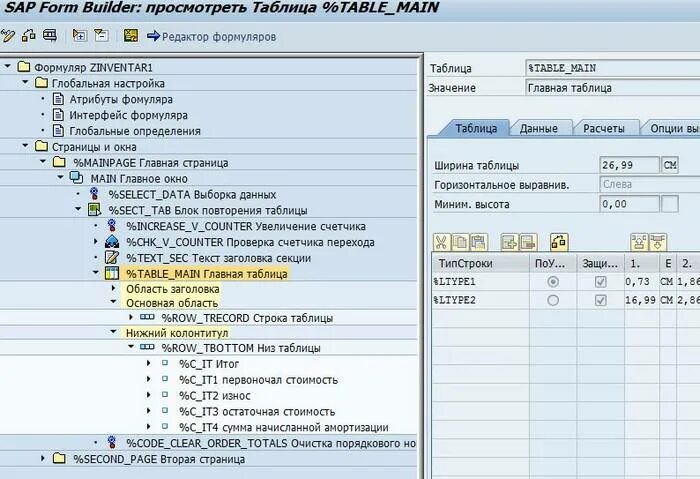Toggle protection checkbox for %LTYPE2

point(600,300)
